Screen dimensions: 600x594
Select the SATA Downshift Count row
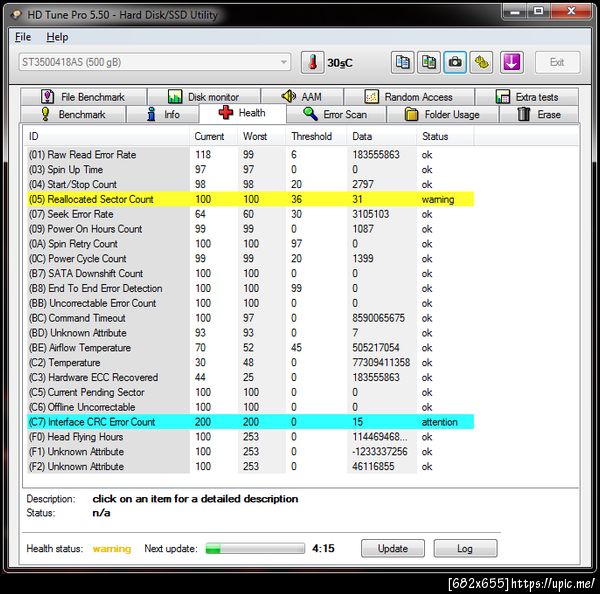click(250, 274)
